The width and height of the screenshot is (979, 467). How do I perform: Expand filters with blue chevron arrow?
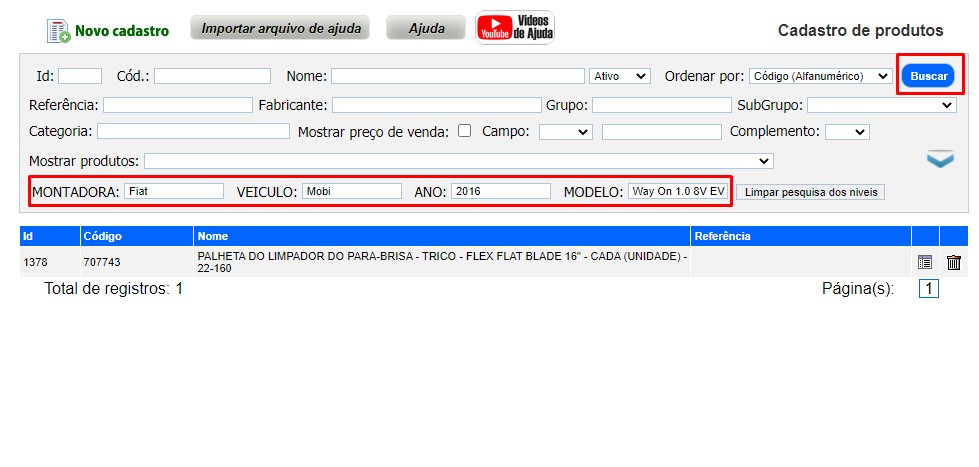tap(940, 159)
